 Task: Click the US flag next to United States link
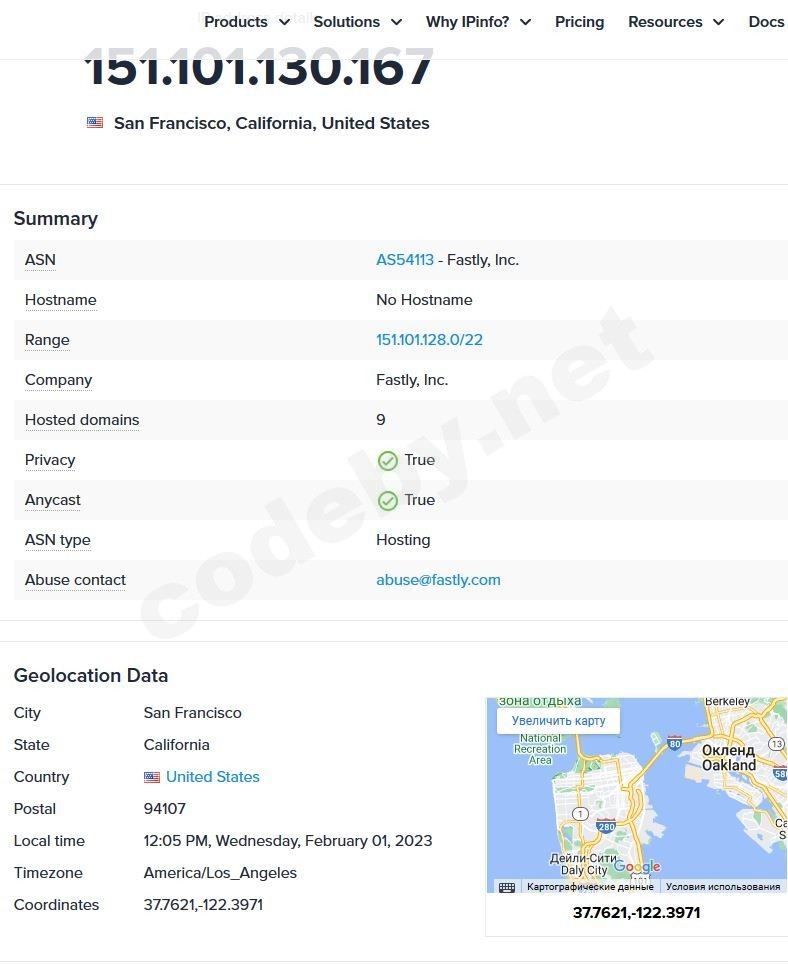point(152,777)
